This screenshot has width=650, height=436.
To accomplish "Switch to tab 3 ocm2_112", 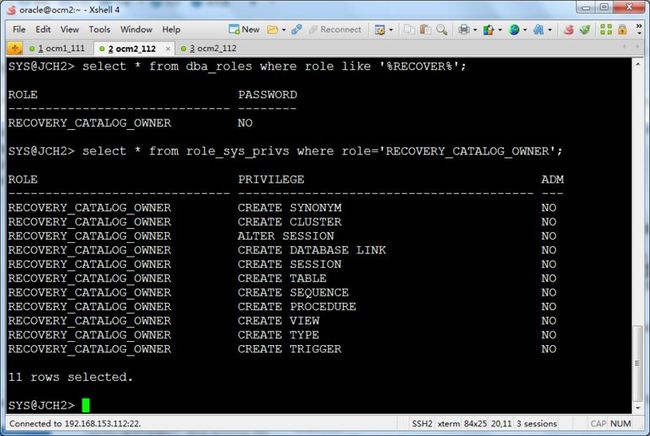I will 210,48.
